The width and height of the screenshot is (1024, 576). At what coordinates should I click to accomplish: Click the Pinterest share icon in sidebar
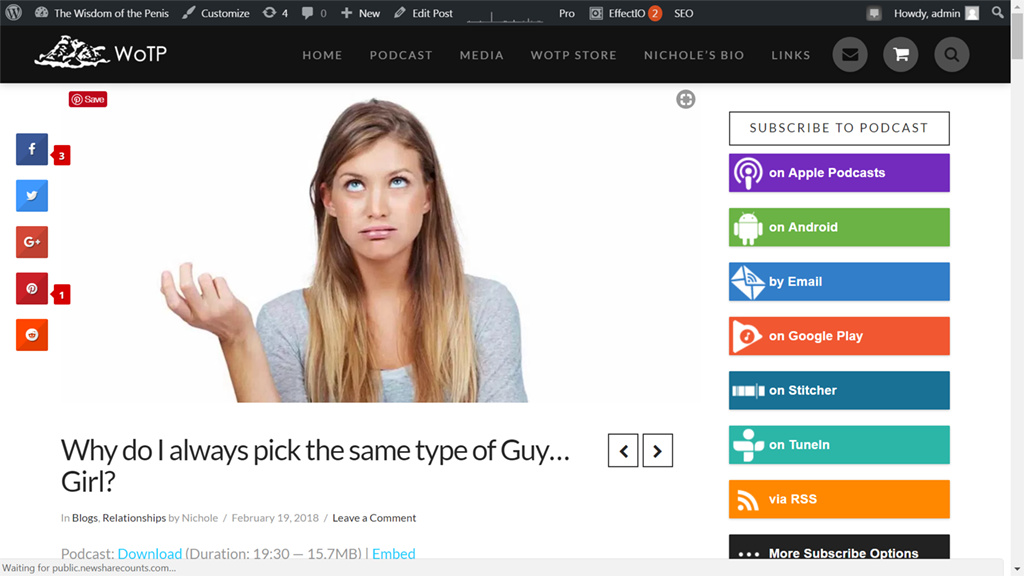[32, 289]
